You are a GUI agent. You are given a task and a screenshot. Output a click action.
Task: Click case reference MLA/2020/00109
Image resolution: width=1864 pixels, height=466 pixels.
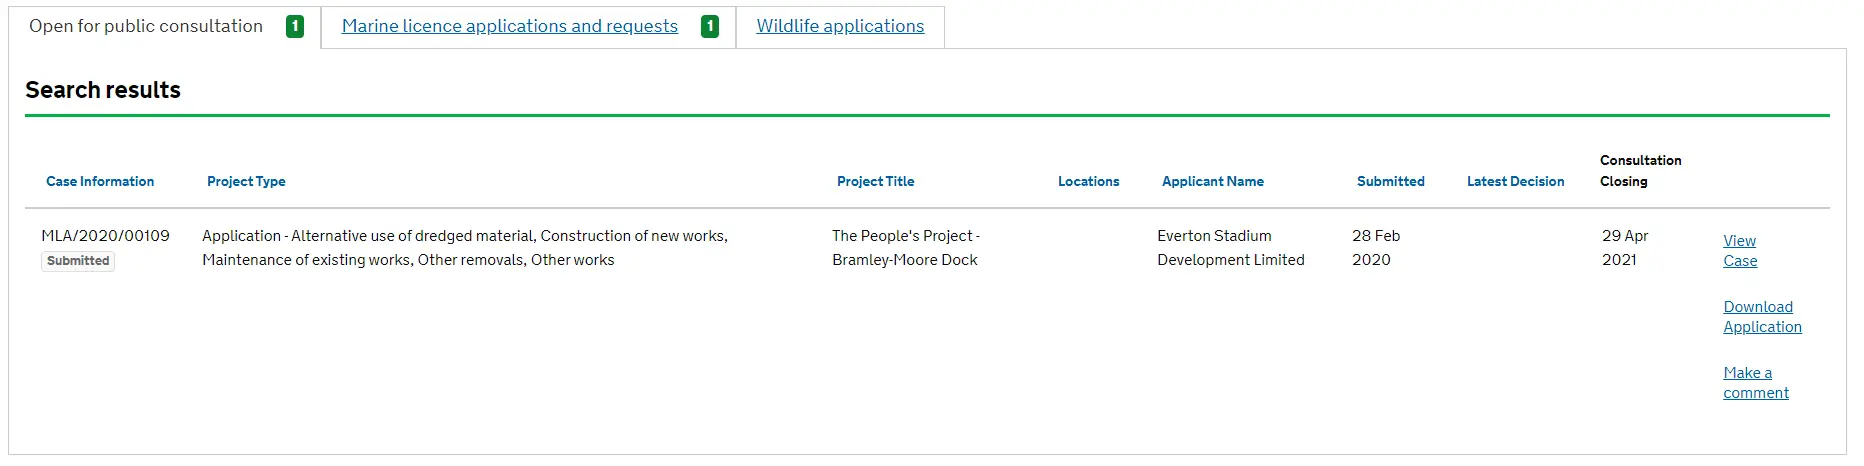[105, 236]
